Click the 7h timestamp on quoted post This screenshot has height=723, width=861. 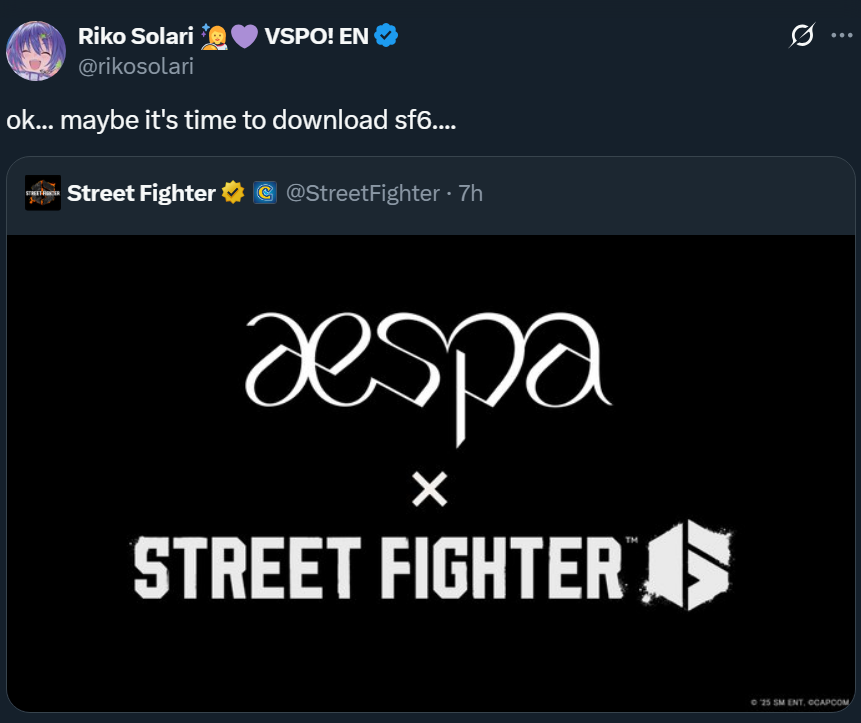(x=470, y=192)
